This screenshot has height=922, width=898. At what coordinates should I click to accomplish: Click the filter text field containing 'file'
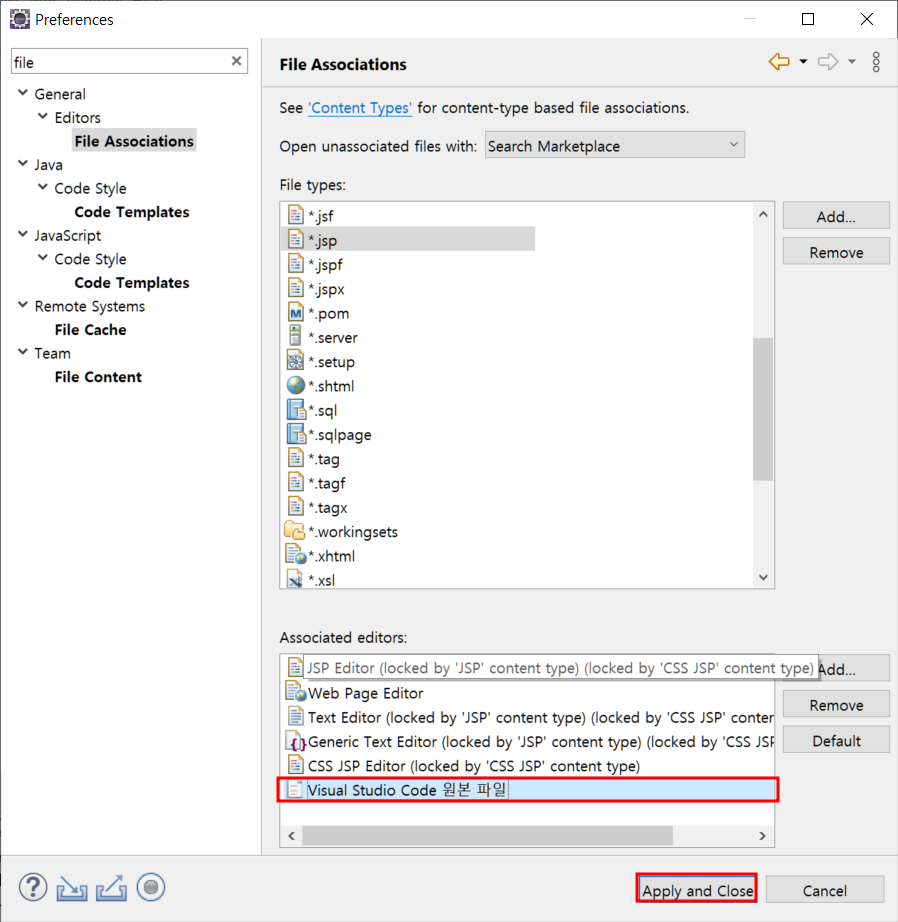click(129, 61)
